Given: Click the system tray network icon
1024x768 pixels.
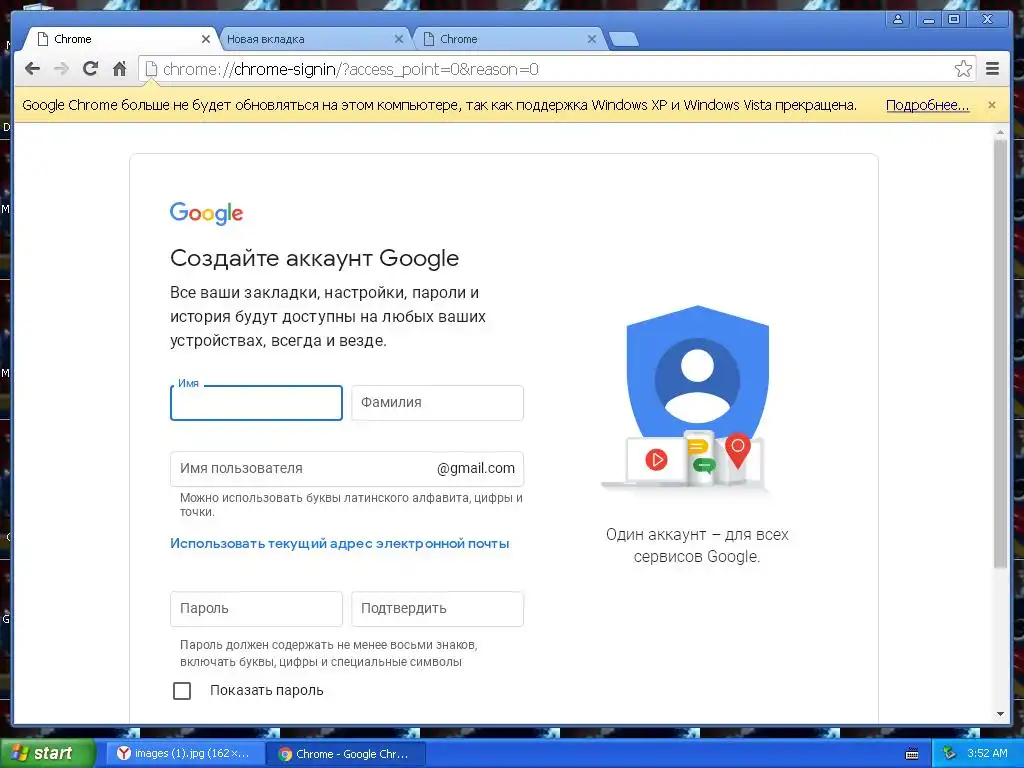Looking at the screenshot, I should point(949,753).
